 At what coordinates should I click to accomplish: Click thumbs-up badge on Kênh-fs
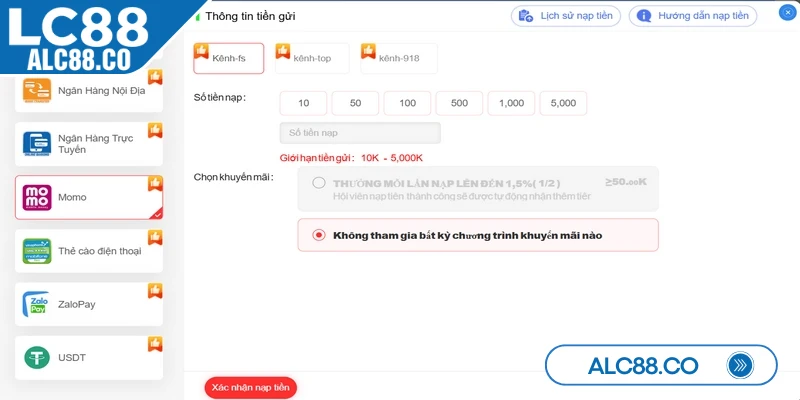pos(201,51)
